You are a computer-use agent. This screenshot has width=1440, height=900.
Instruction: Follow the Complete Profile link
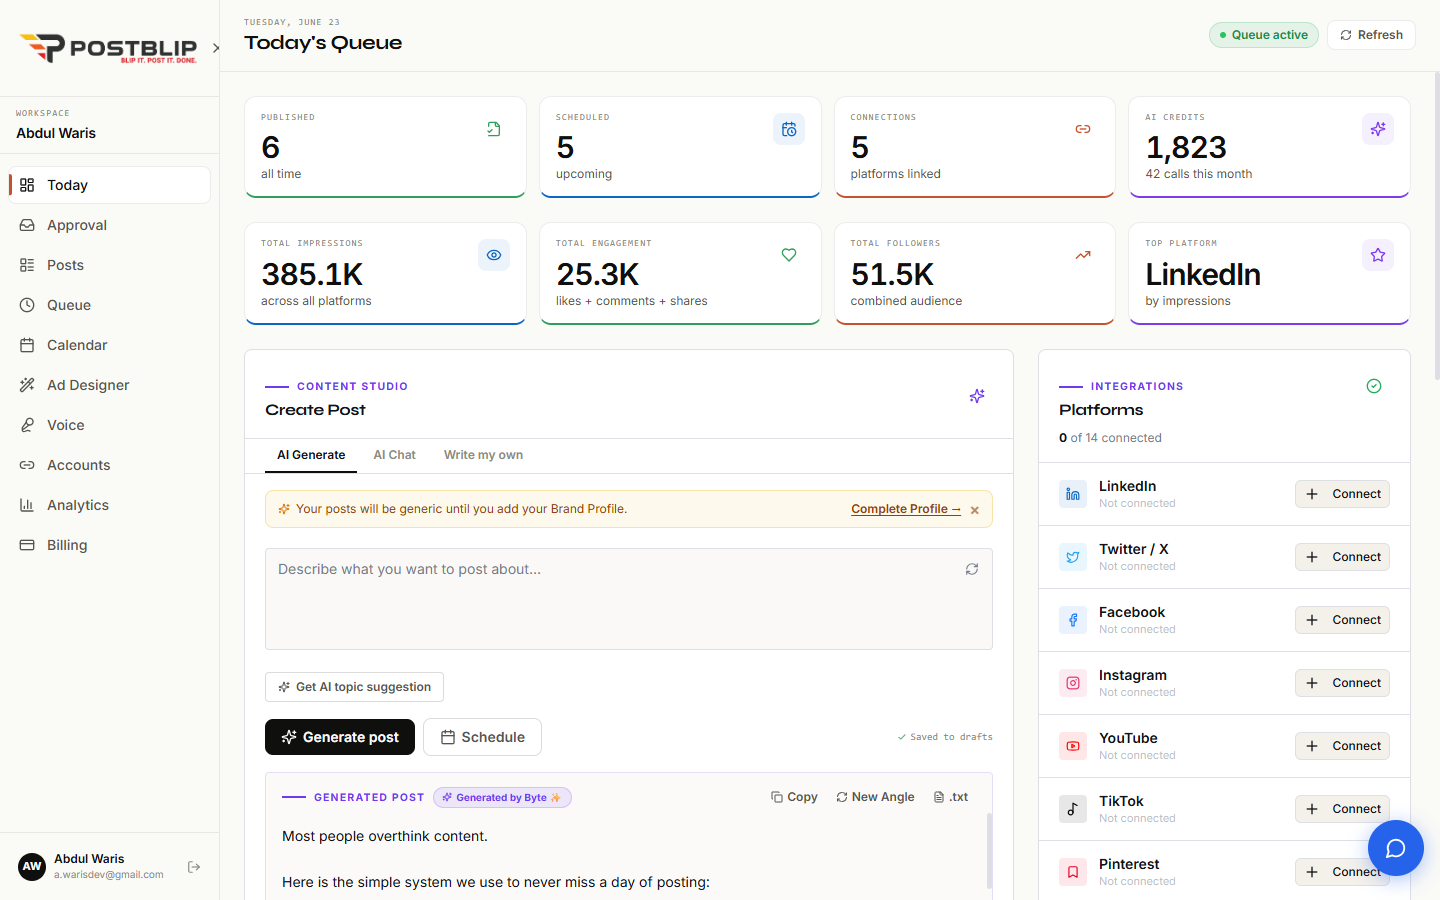pyautogui.click(x=906, y=509)
